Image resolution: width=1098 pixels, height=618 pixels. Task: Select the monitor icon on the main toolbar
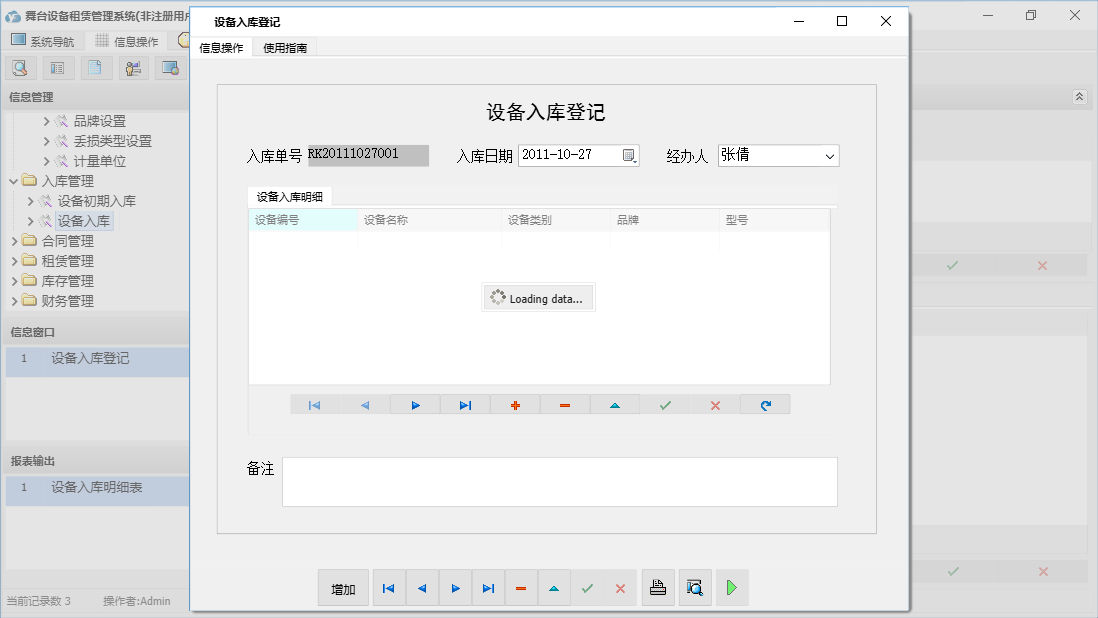(171, 67)
